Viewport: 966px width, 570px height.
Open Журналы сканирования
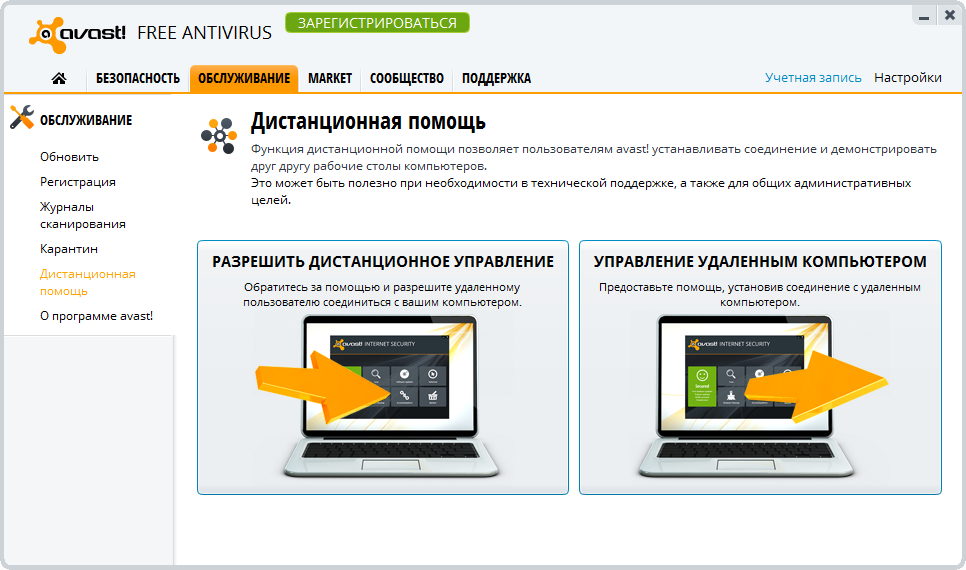click(x=83, y=215)
